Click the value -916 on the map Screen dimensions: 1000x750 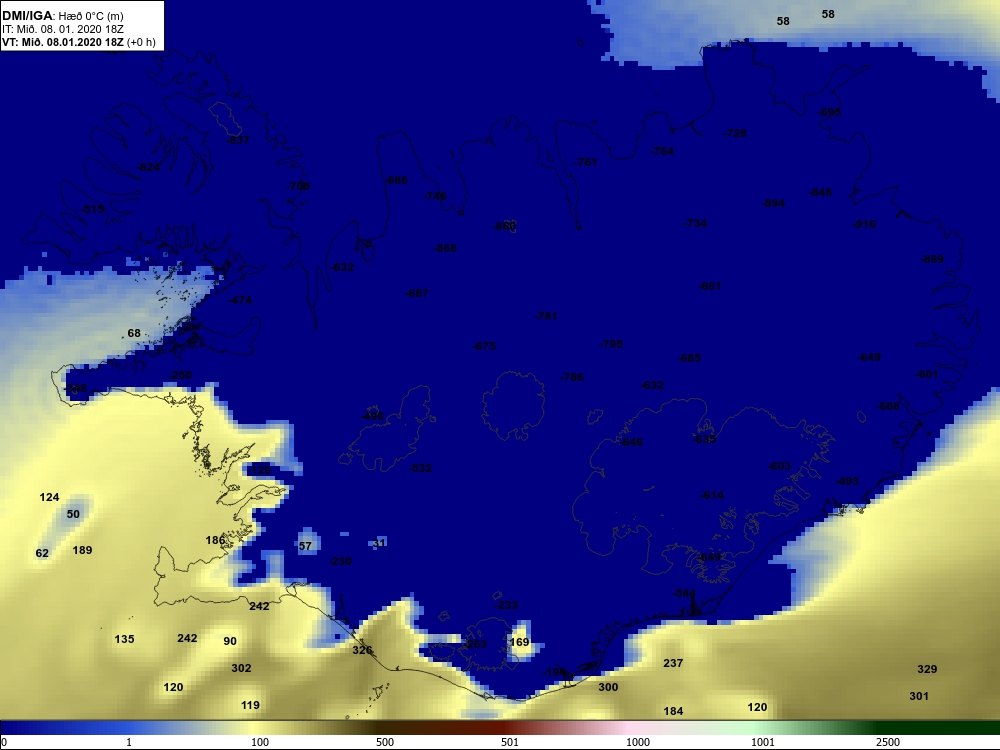(x=865, y=224)
